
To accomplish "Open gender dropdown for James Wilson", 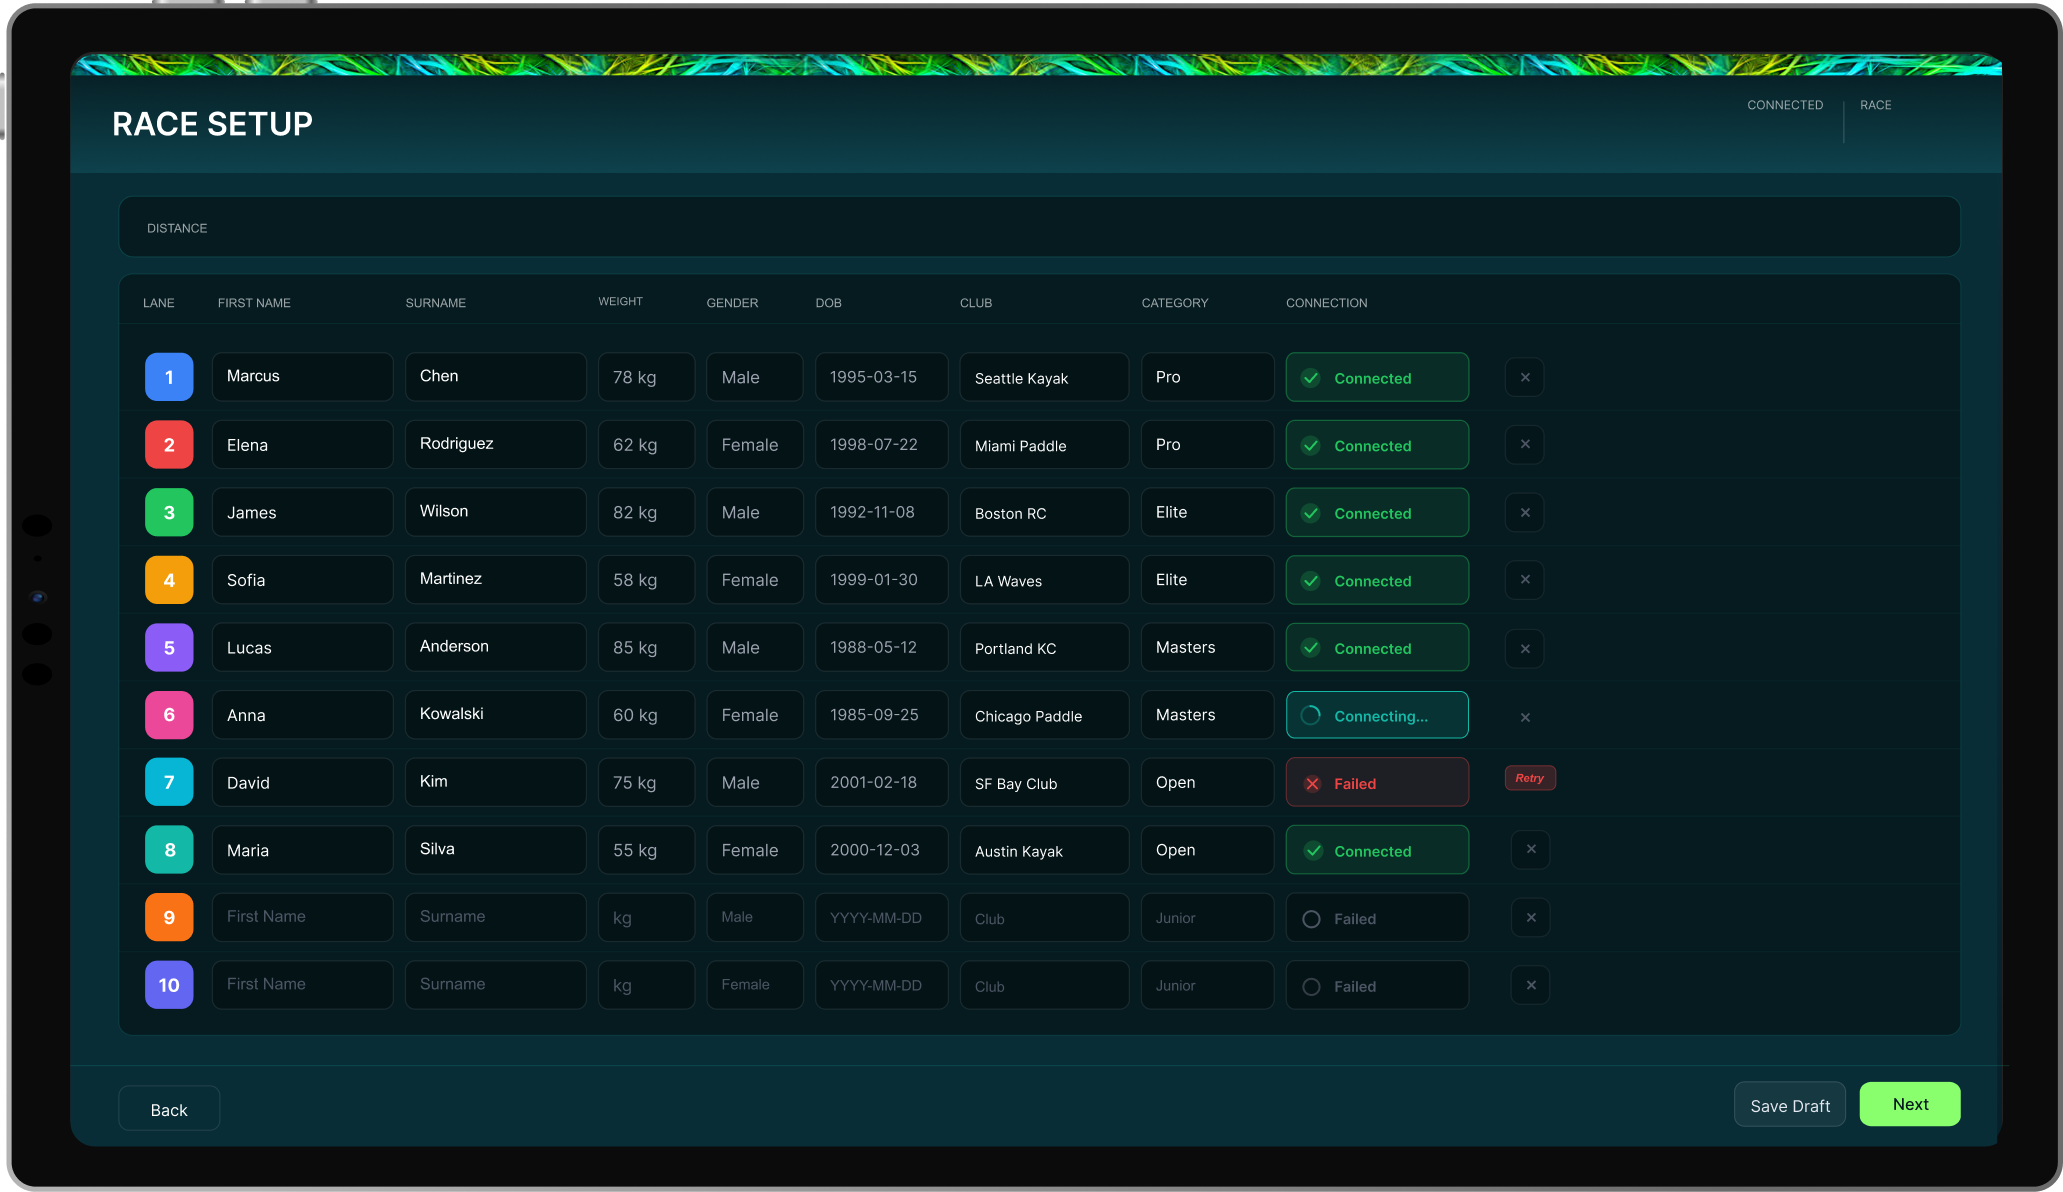I will pyautogui.click(x=754, y=512).
